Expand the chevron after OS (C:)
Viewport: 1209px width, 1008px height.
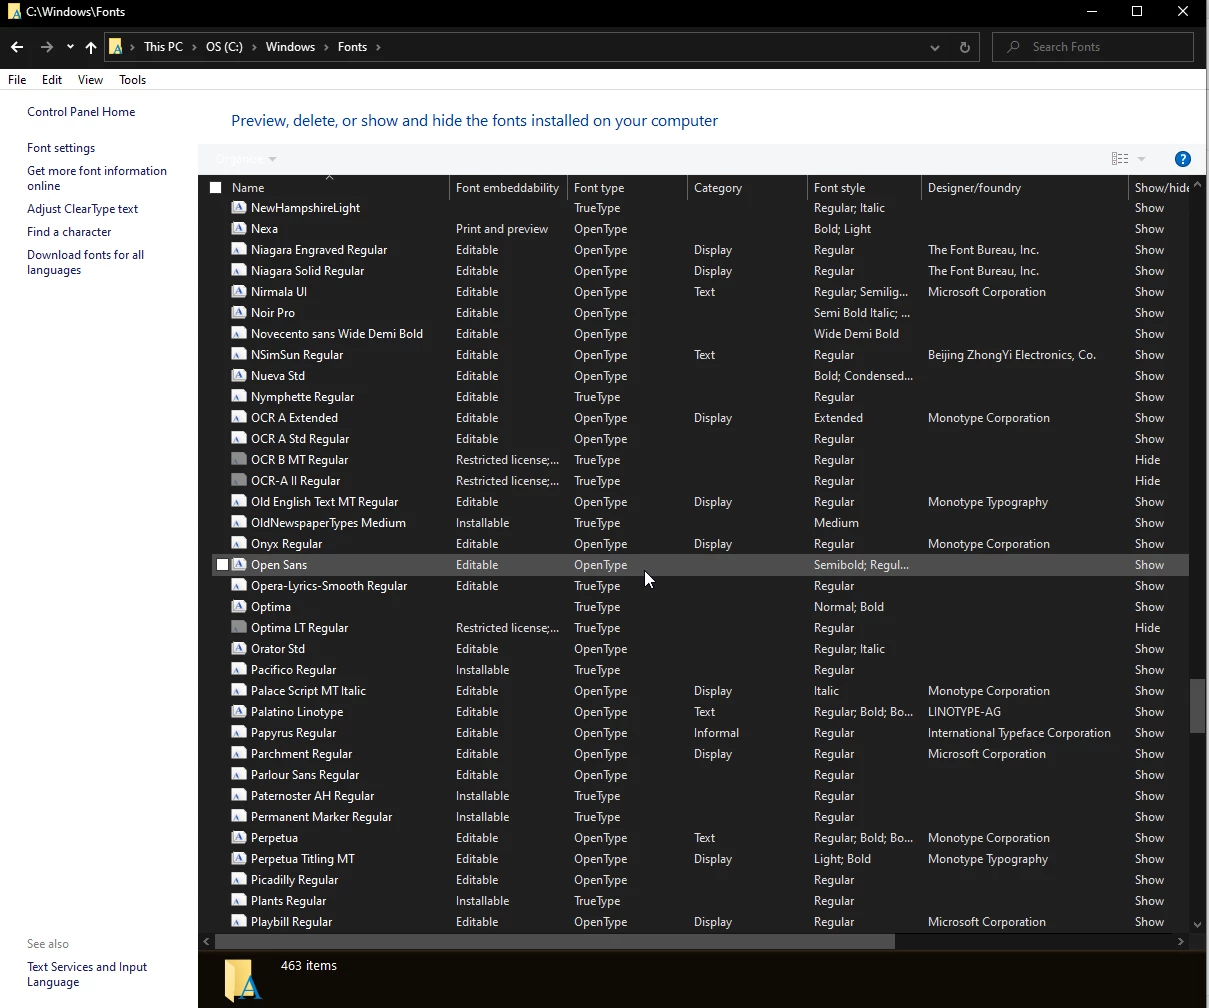254,47
